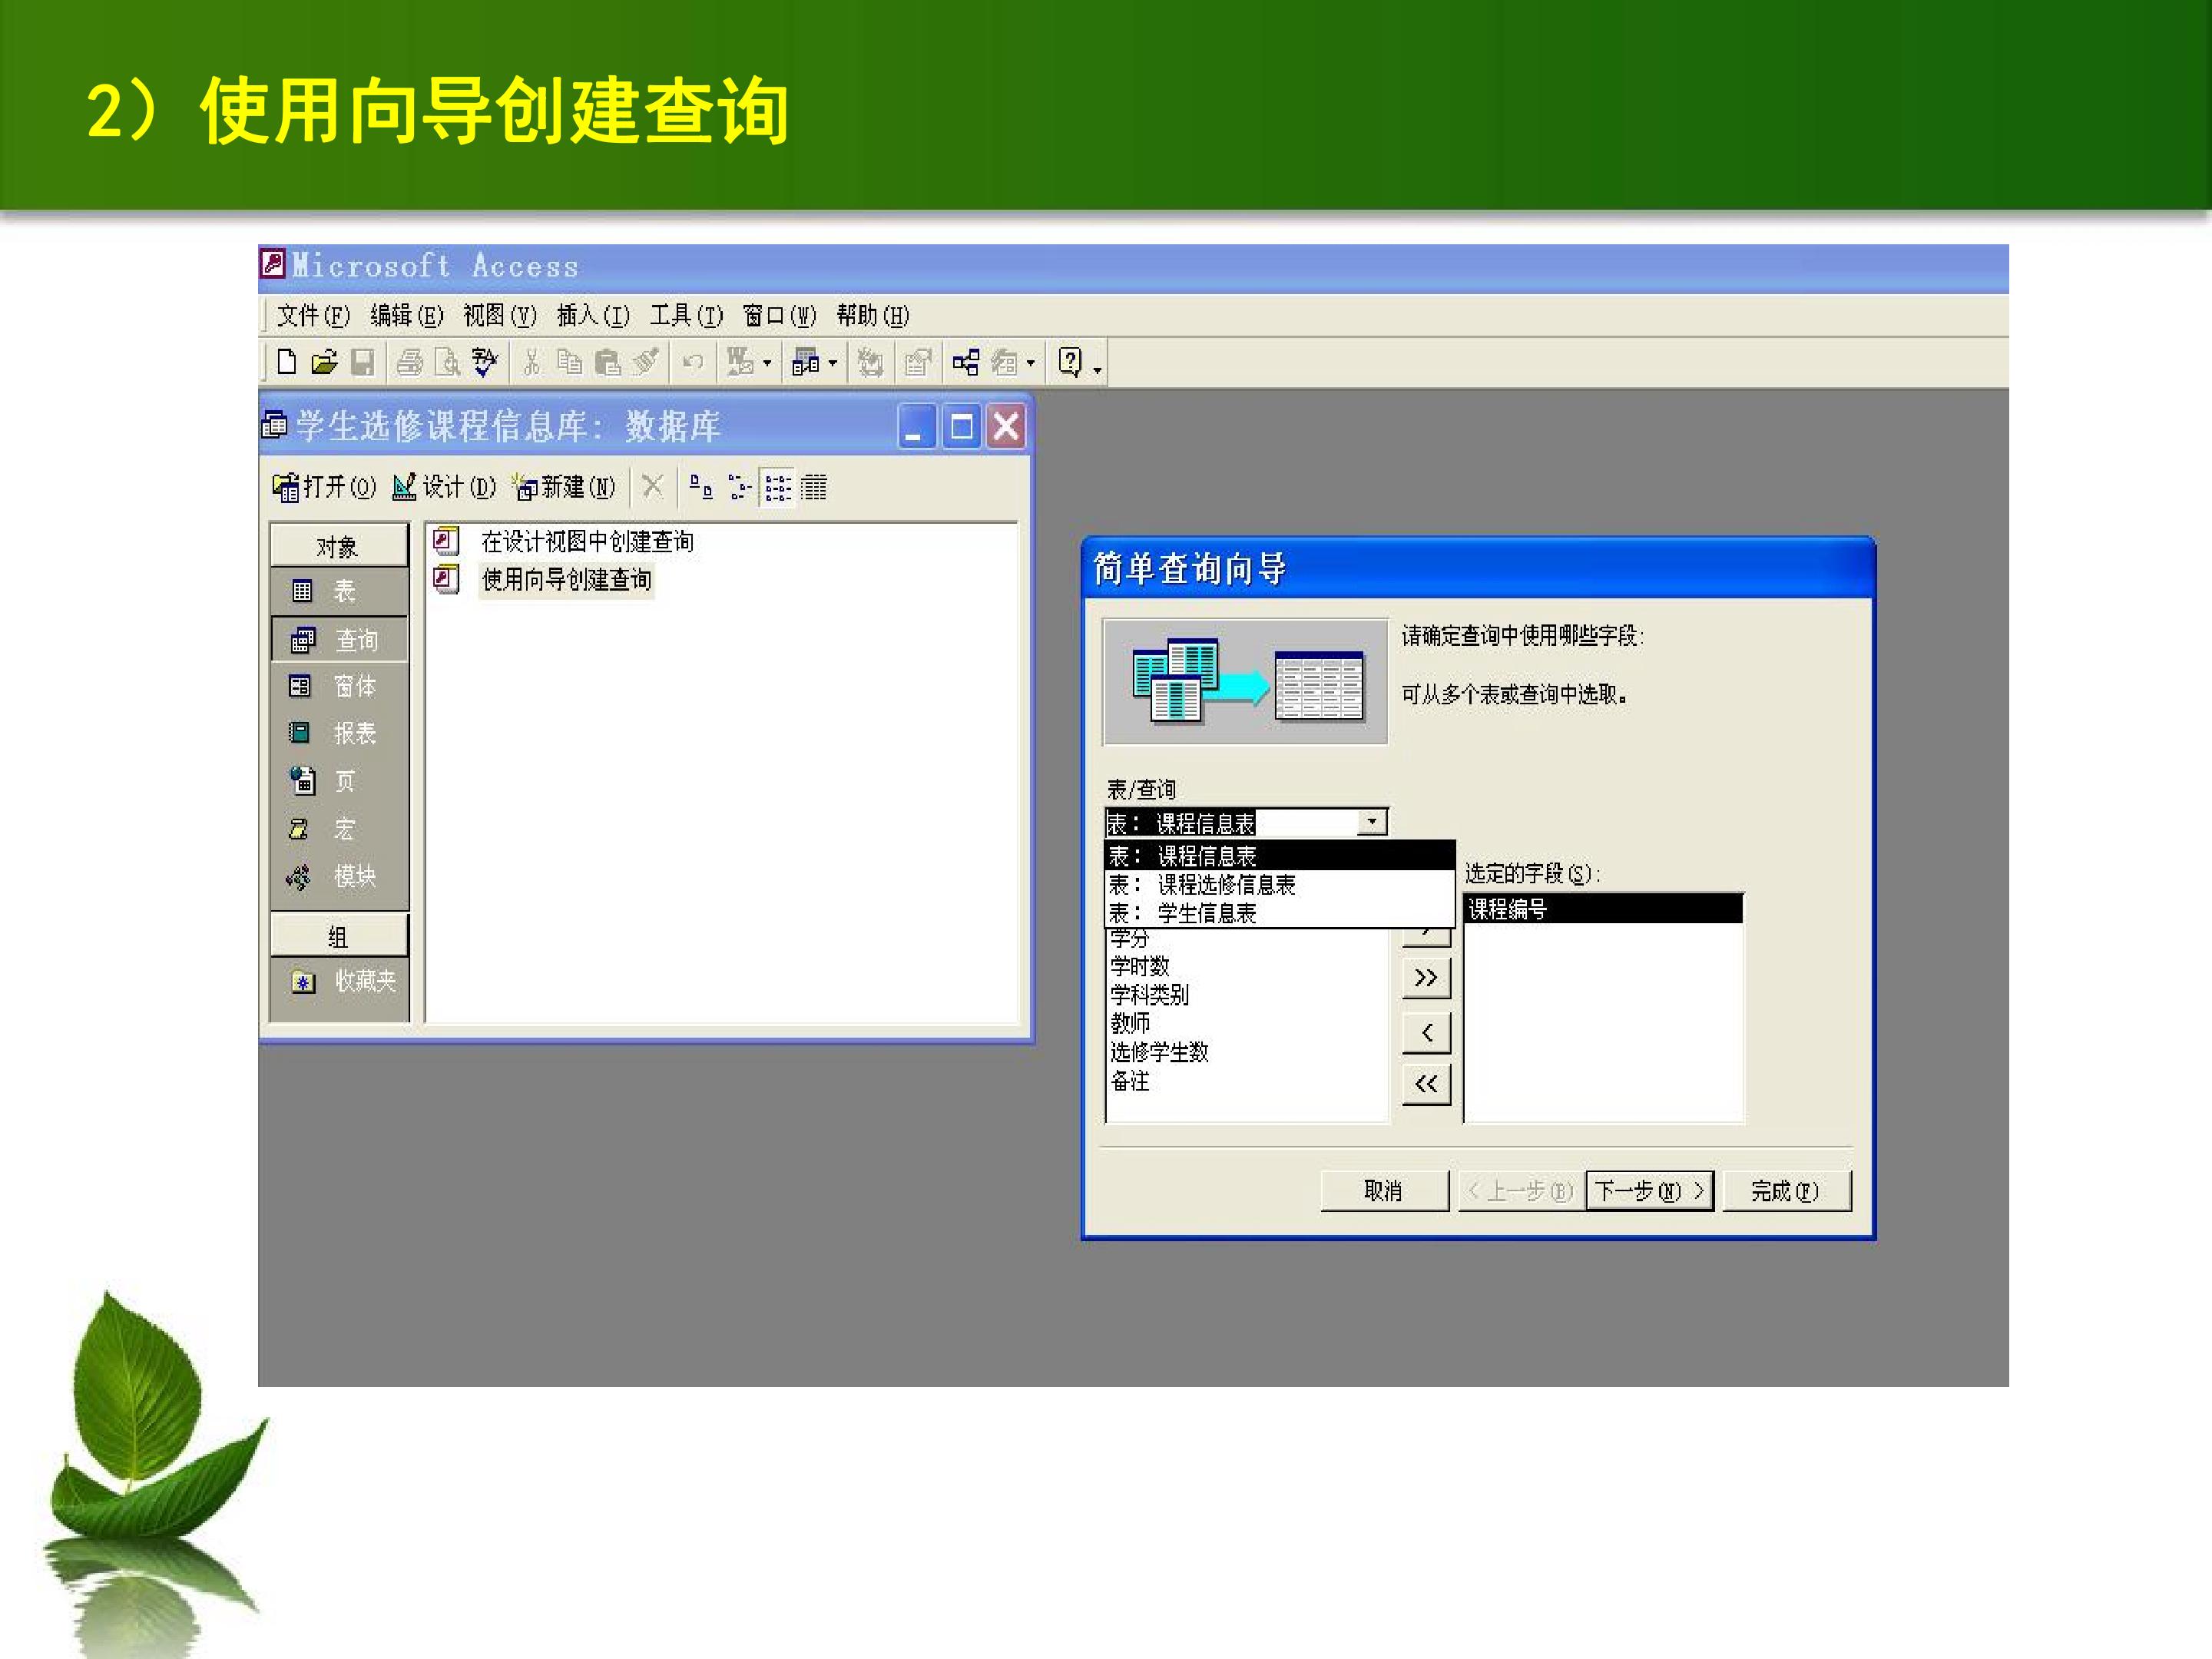
Task: Open the 工具(T) menu
Action: pos(686,316)
